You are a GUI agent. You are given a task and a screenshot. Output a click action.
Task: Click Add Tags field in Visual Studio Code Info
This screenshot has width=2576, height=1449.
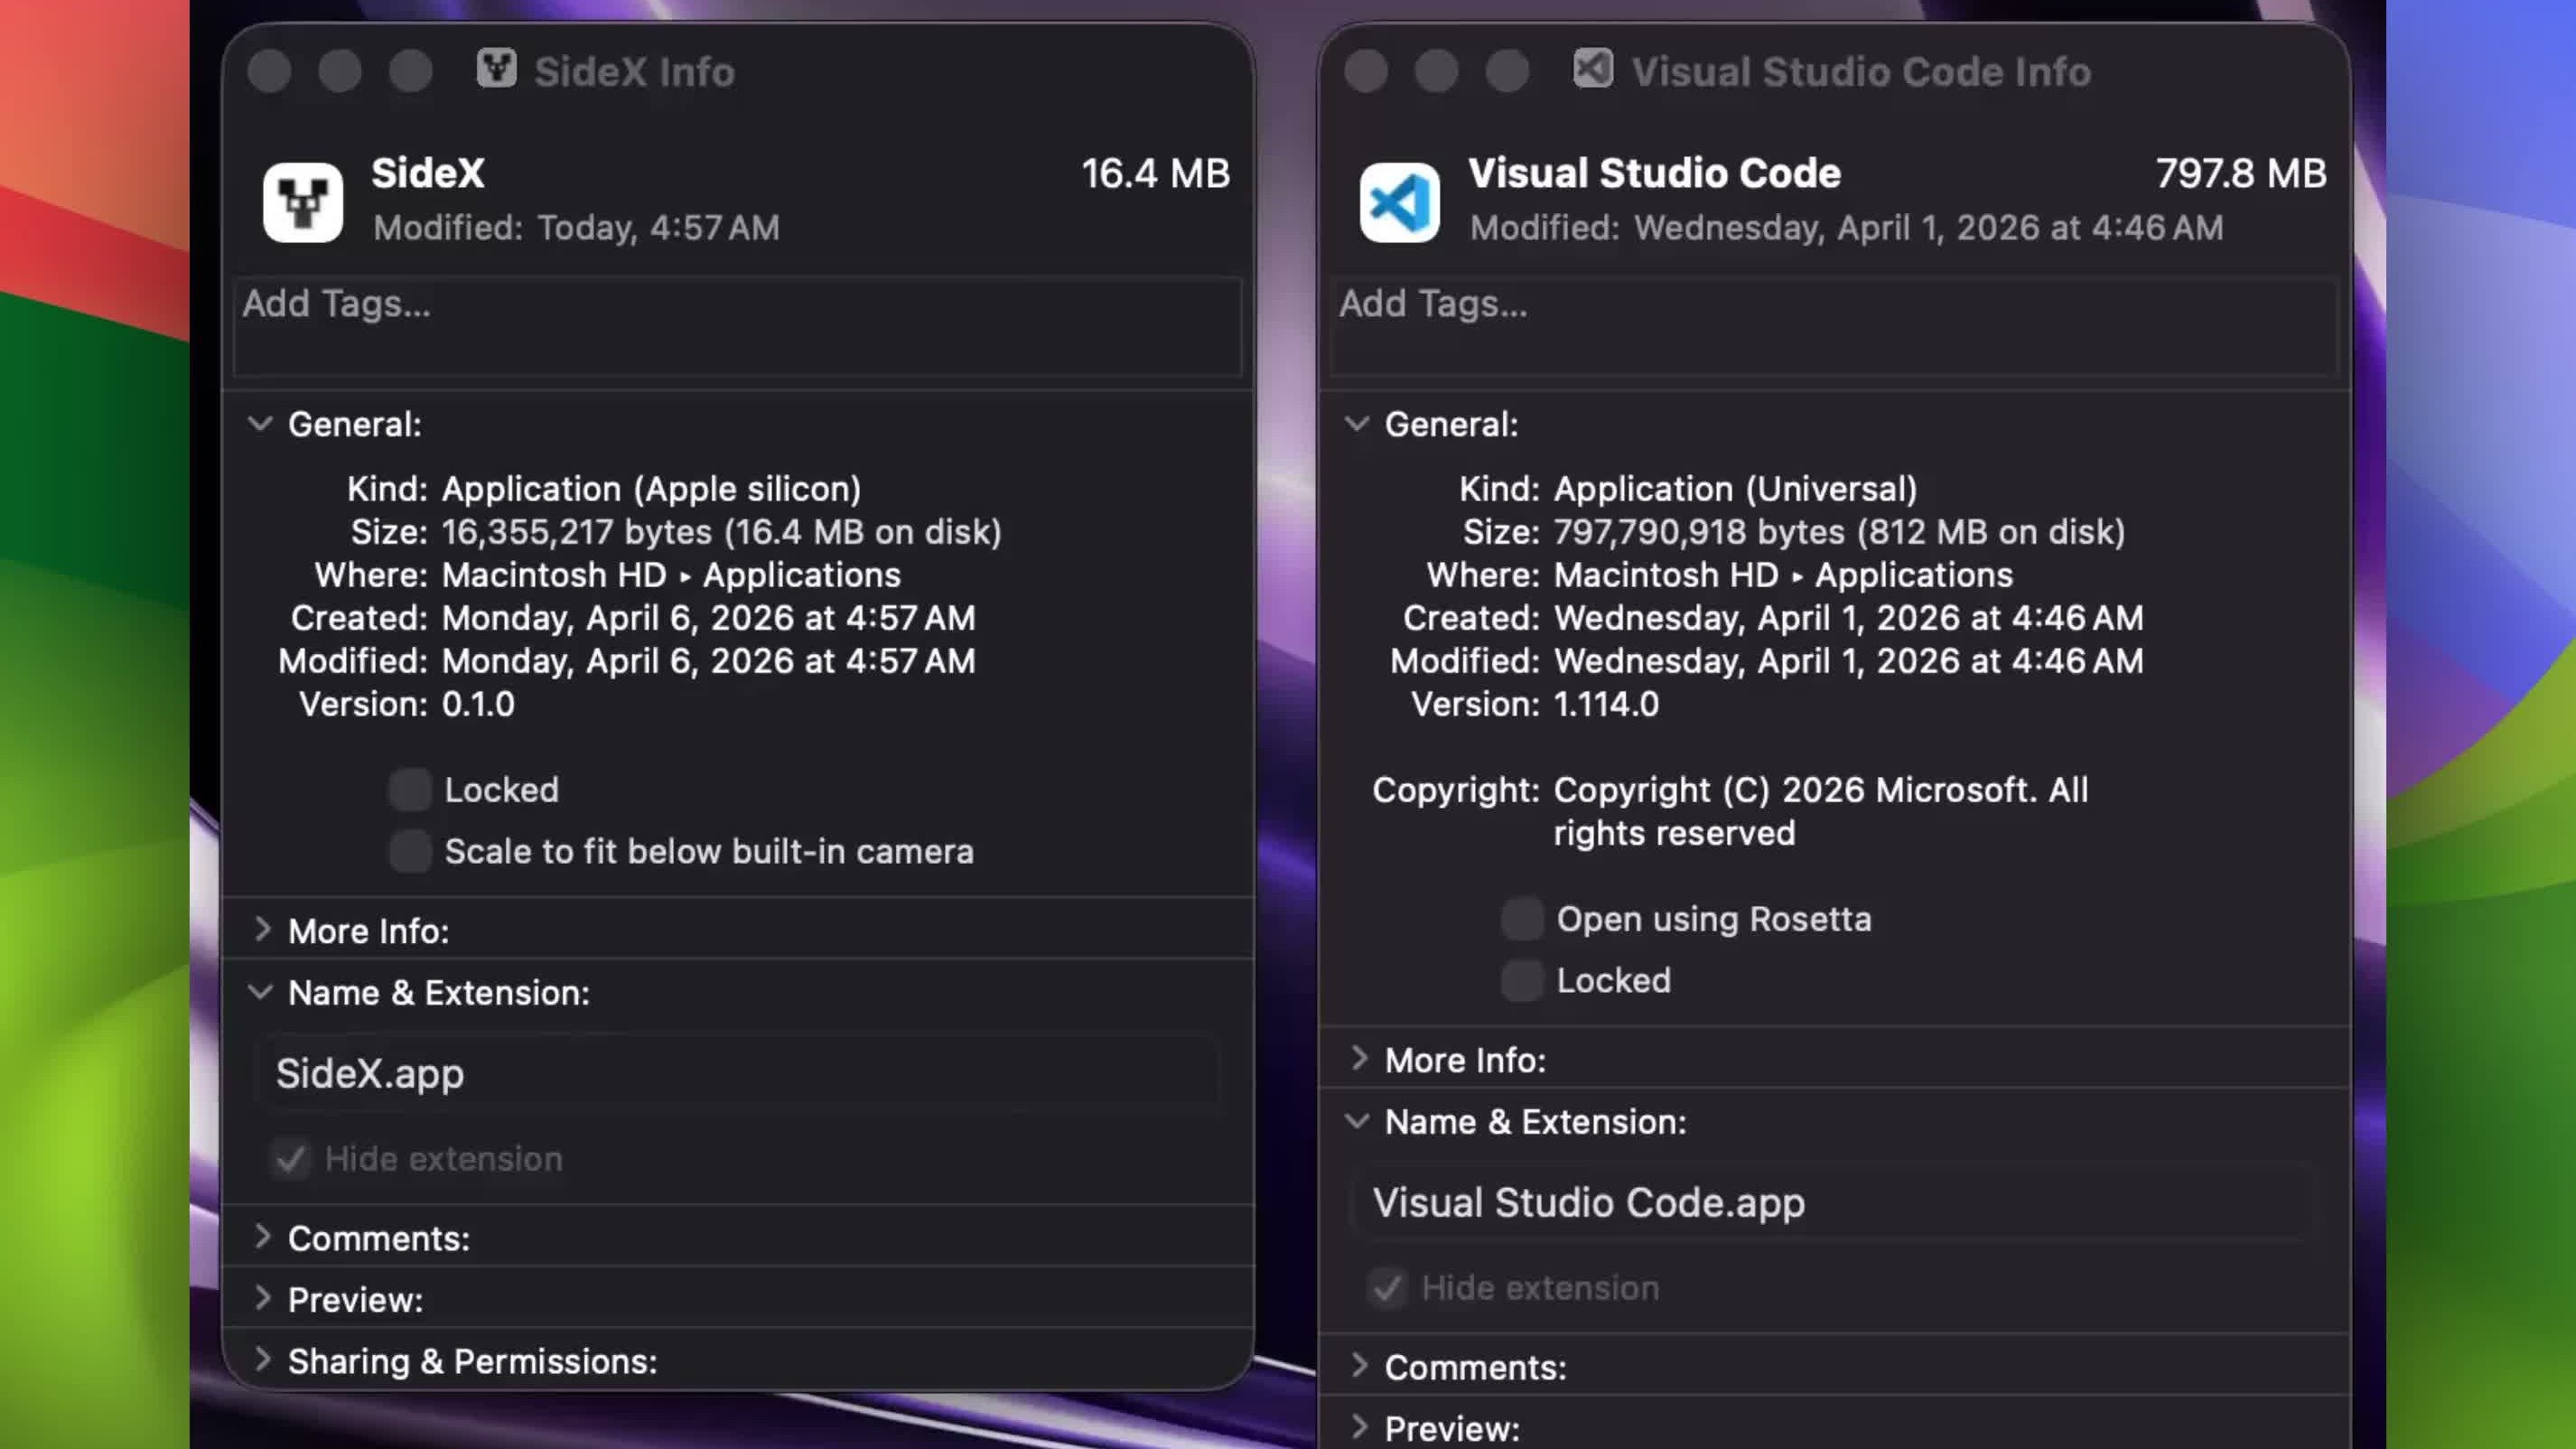1834,327
